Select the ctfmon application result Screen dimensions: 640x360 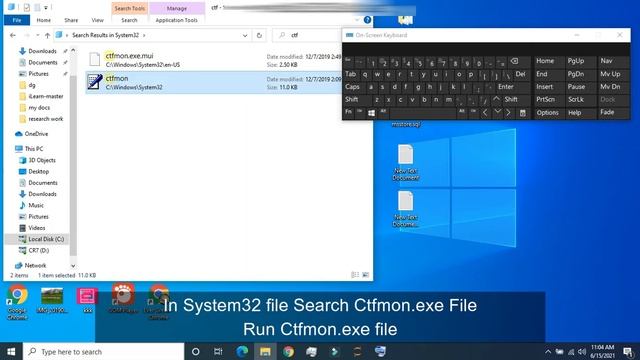(x=214, y=82)
